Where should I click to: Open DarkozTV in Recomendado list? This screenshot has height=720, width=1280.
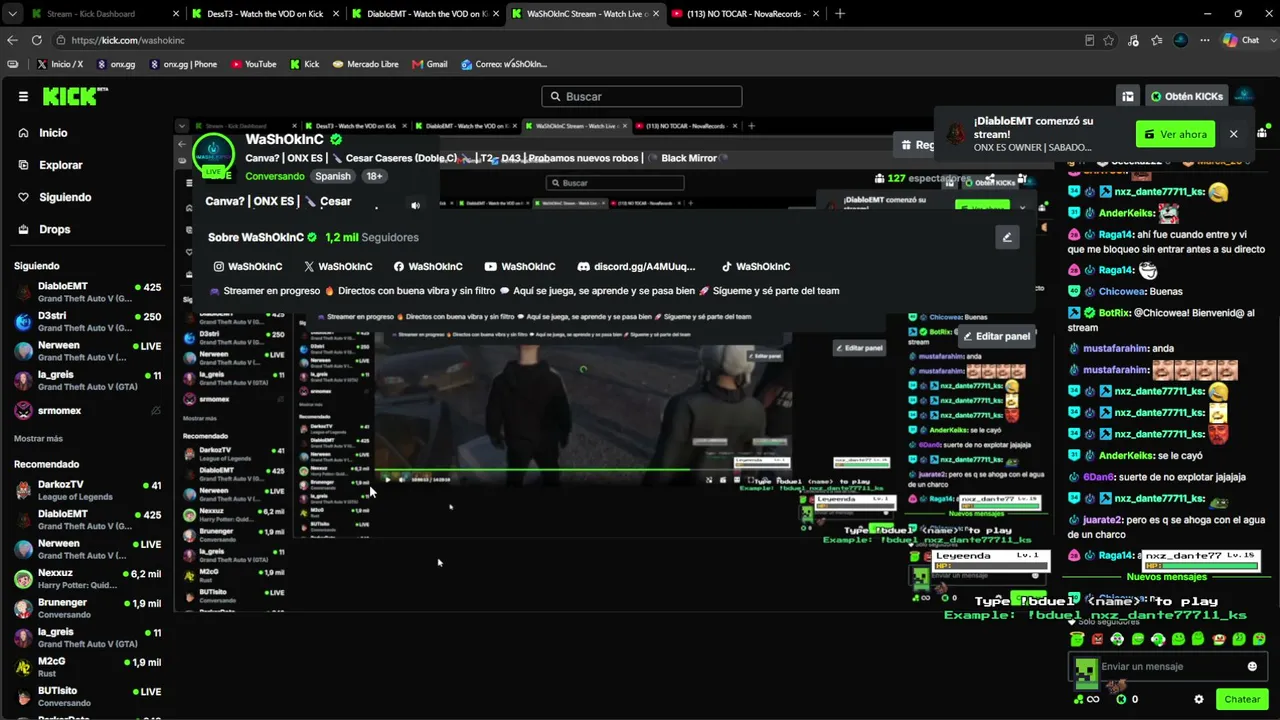pos(88,490)
